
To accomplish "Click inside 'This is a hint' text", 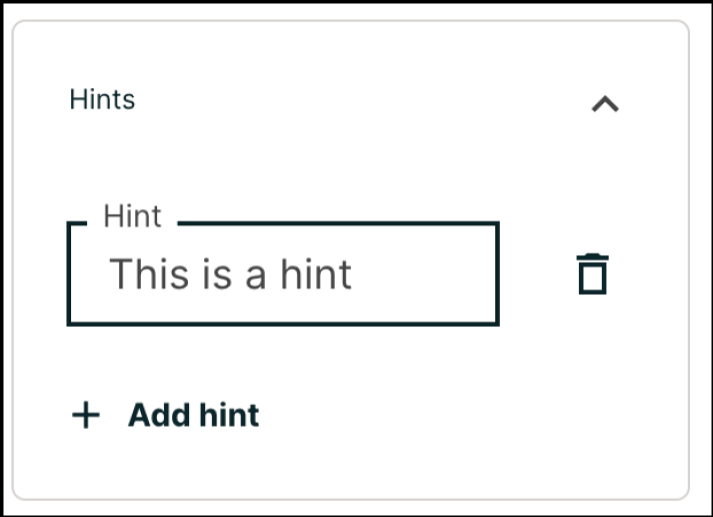I will pyautogui.click(x=230, y=274).
